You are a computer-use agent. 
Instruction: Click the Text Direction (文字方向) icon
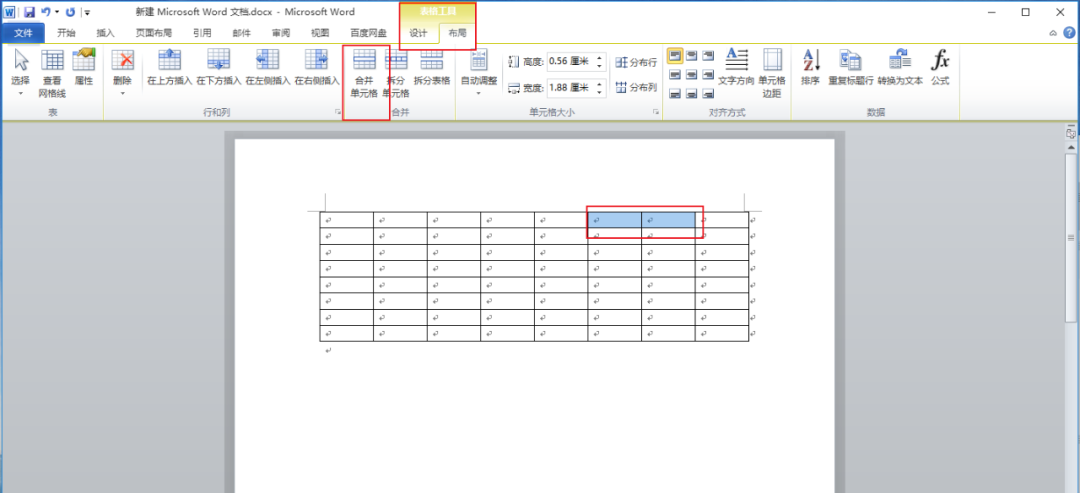point(736,68)
